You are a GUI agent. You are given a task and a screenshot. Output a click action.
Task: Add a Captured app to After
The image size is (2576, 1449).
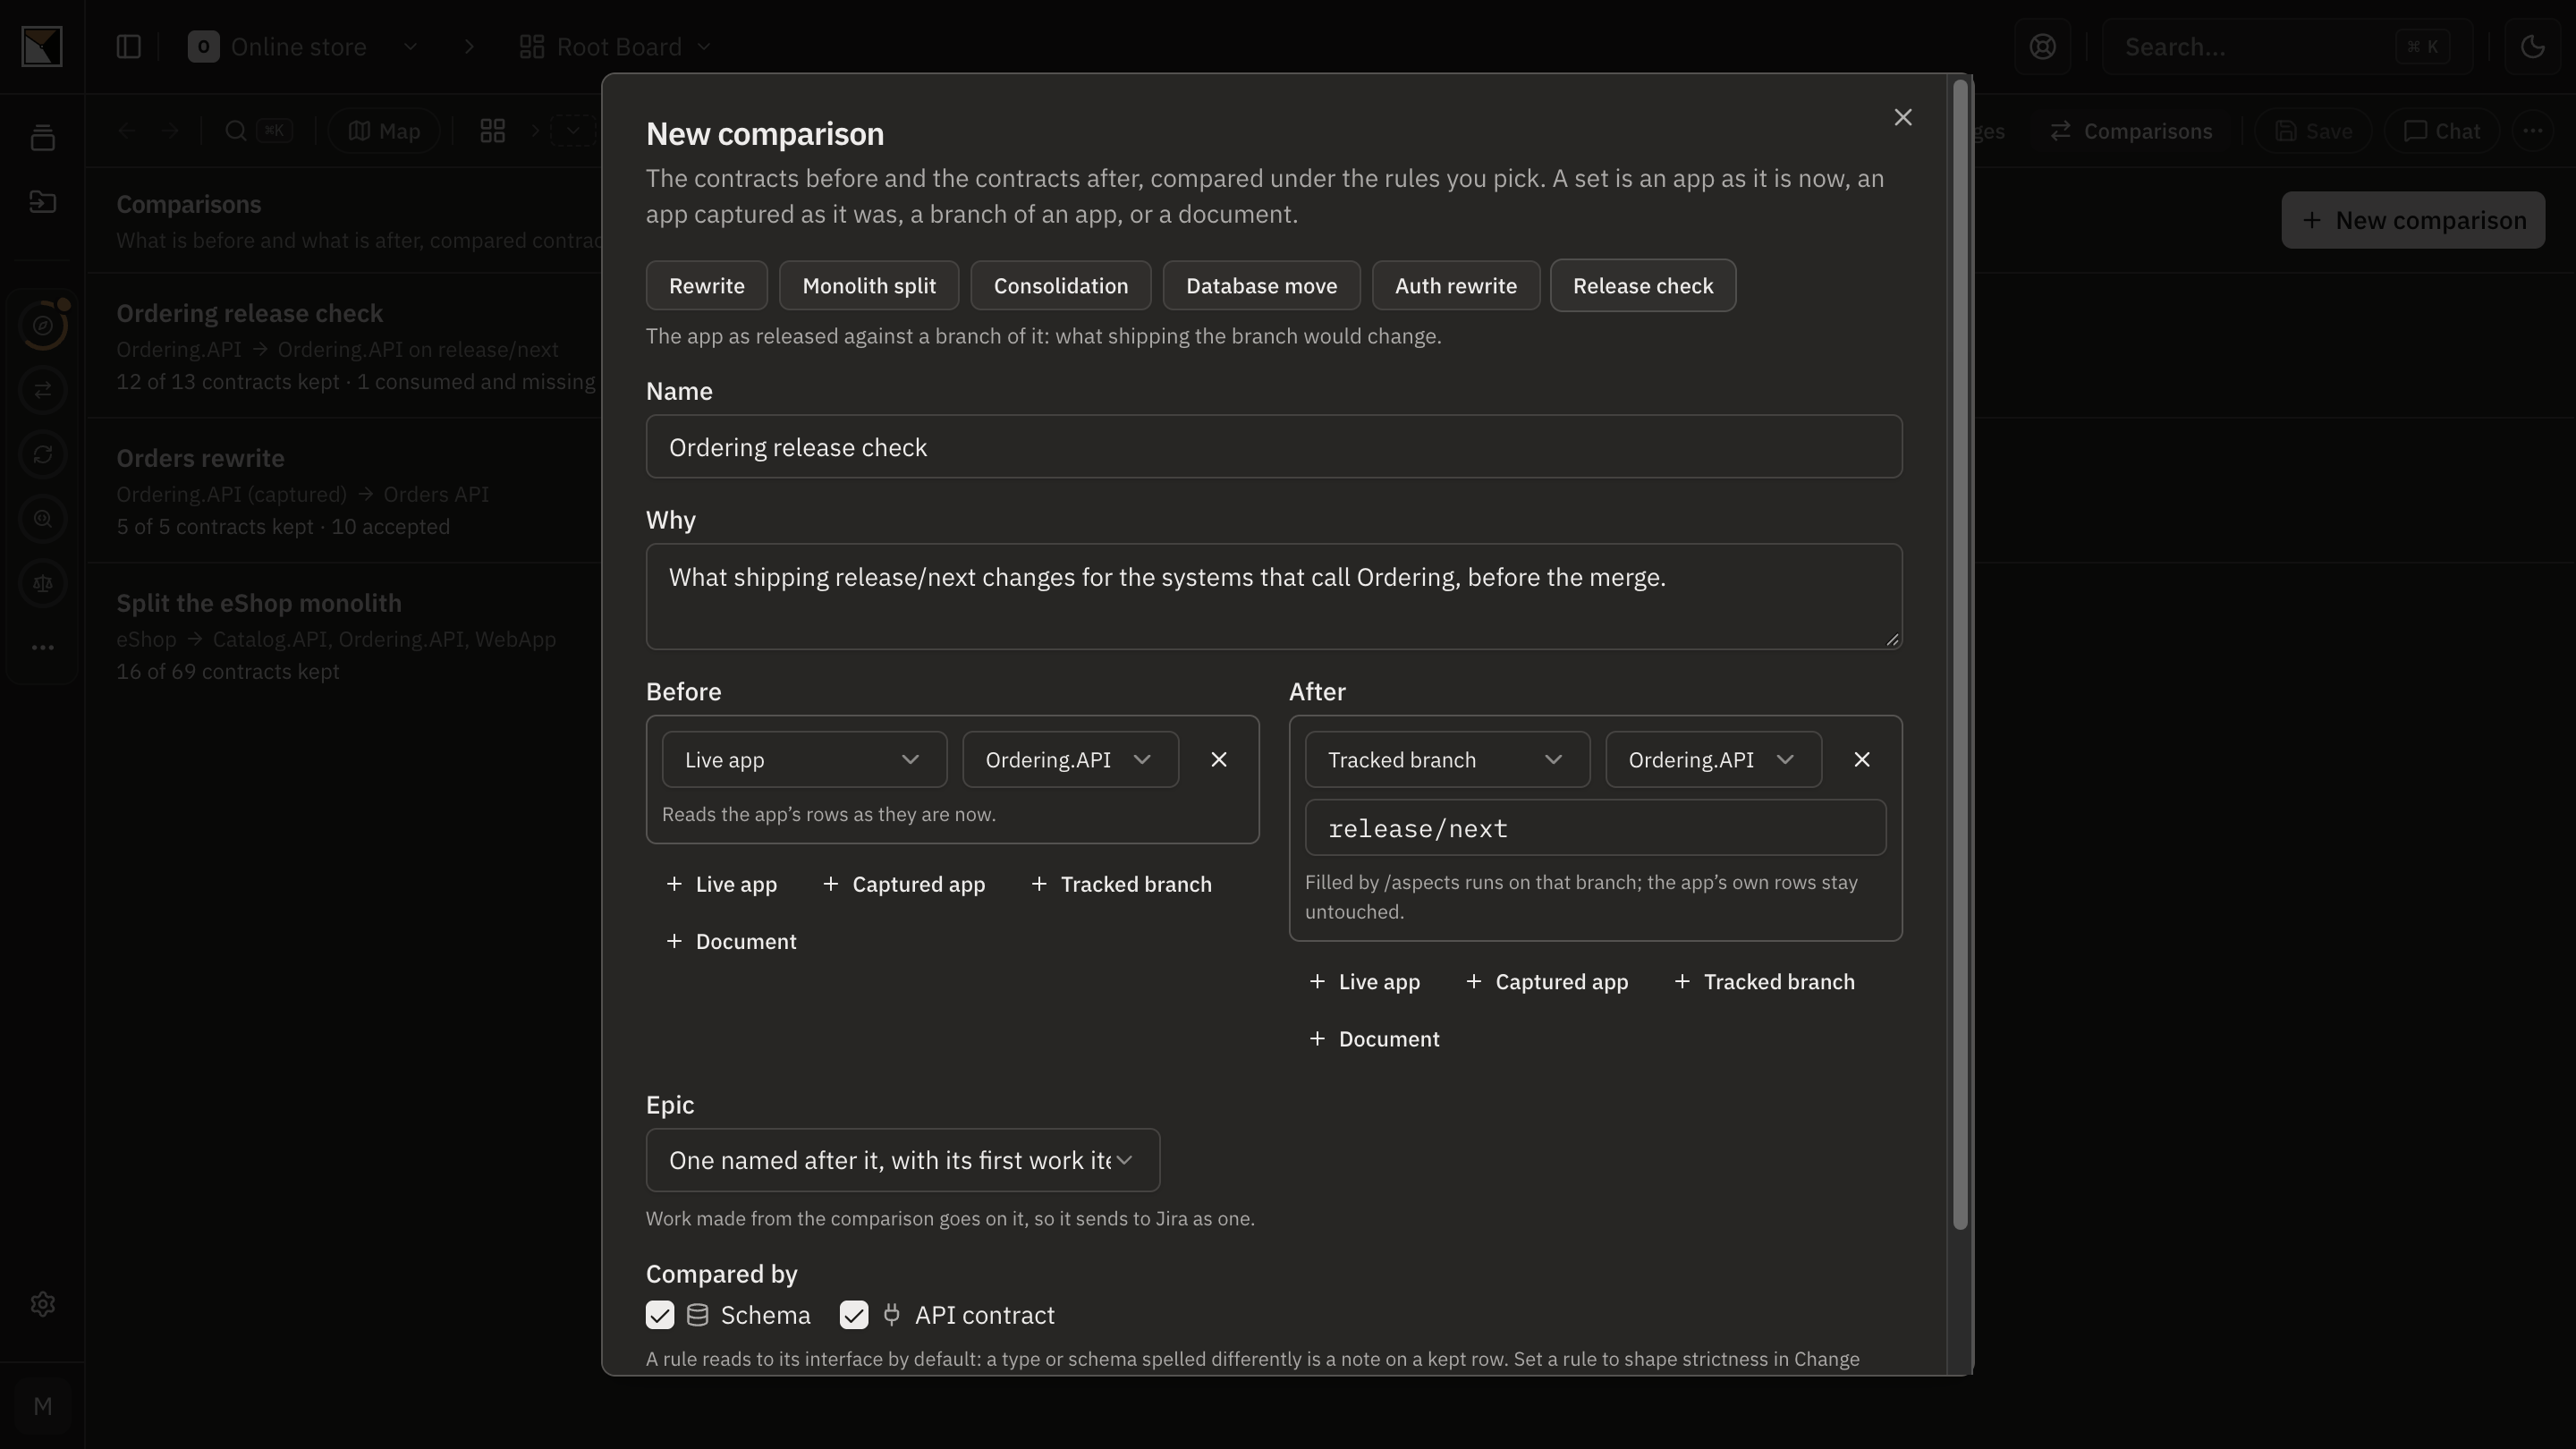tap(1546, 982)
